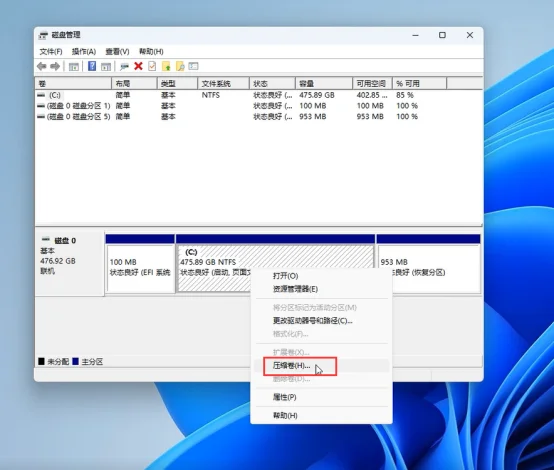
Task: Toggle the console tree toolbar icon
Action: coord(73,66)
